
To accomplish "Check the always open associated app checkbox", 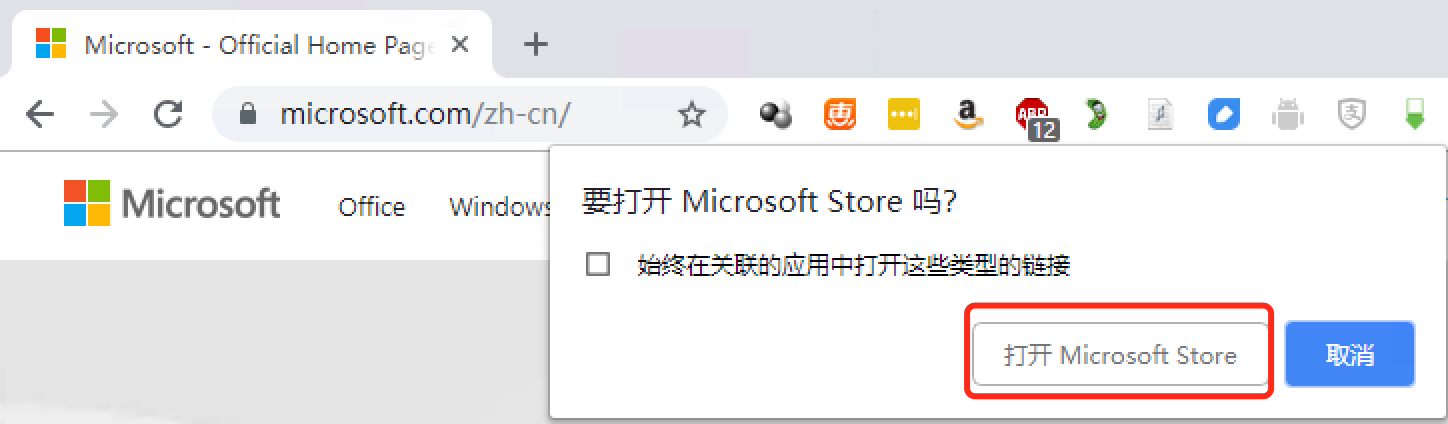I will [598, 265].
